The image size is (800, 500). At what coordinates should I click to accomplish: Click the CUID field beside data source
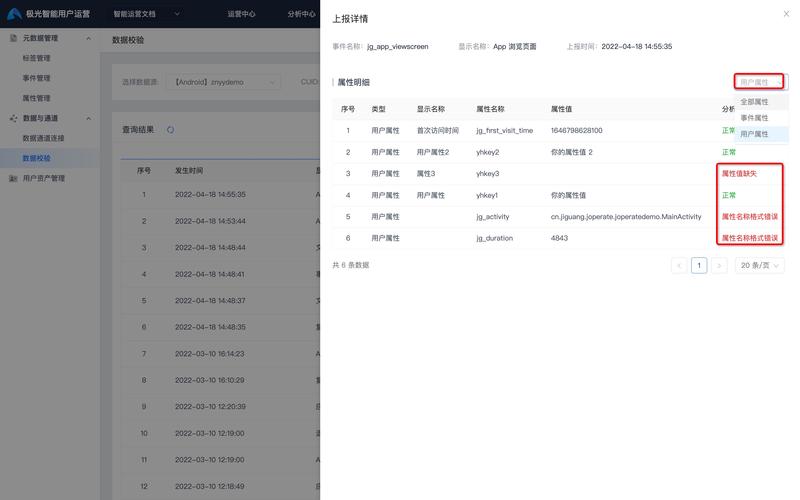click(x=310, y=82)
